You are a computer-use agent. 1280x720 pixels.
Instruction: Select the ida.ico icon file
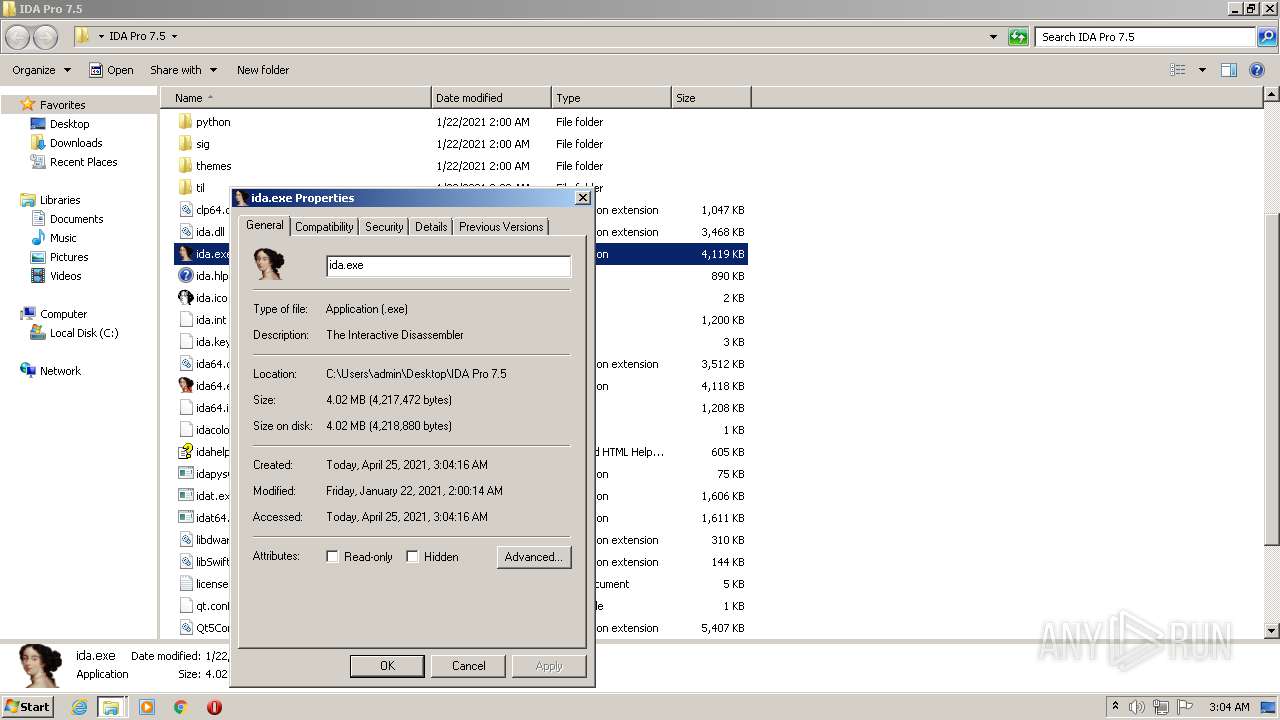point(185,298)
